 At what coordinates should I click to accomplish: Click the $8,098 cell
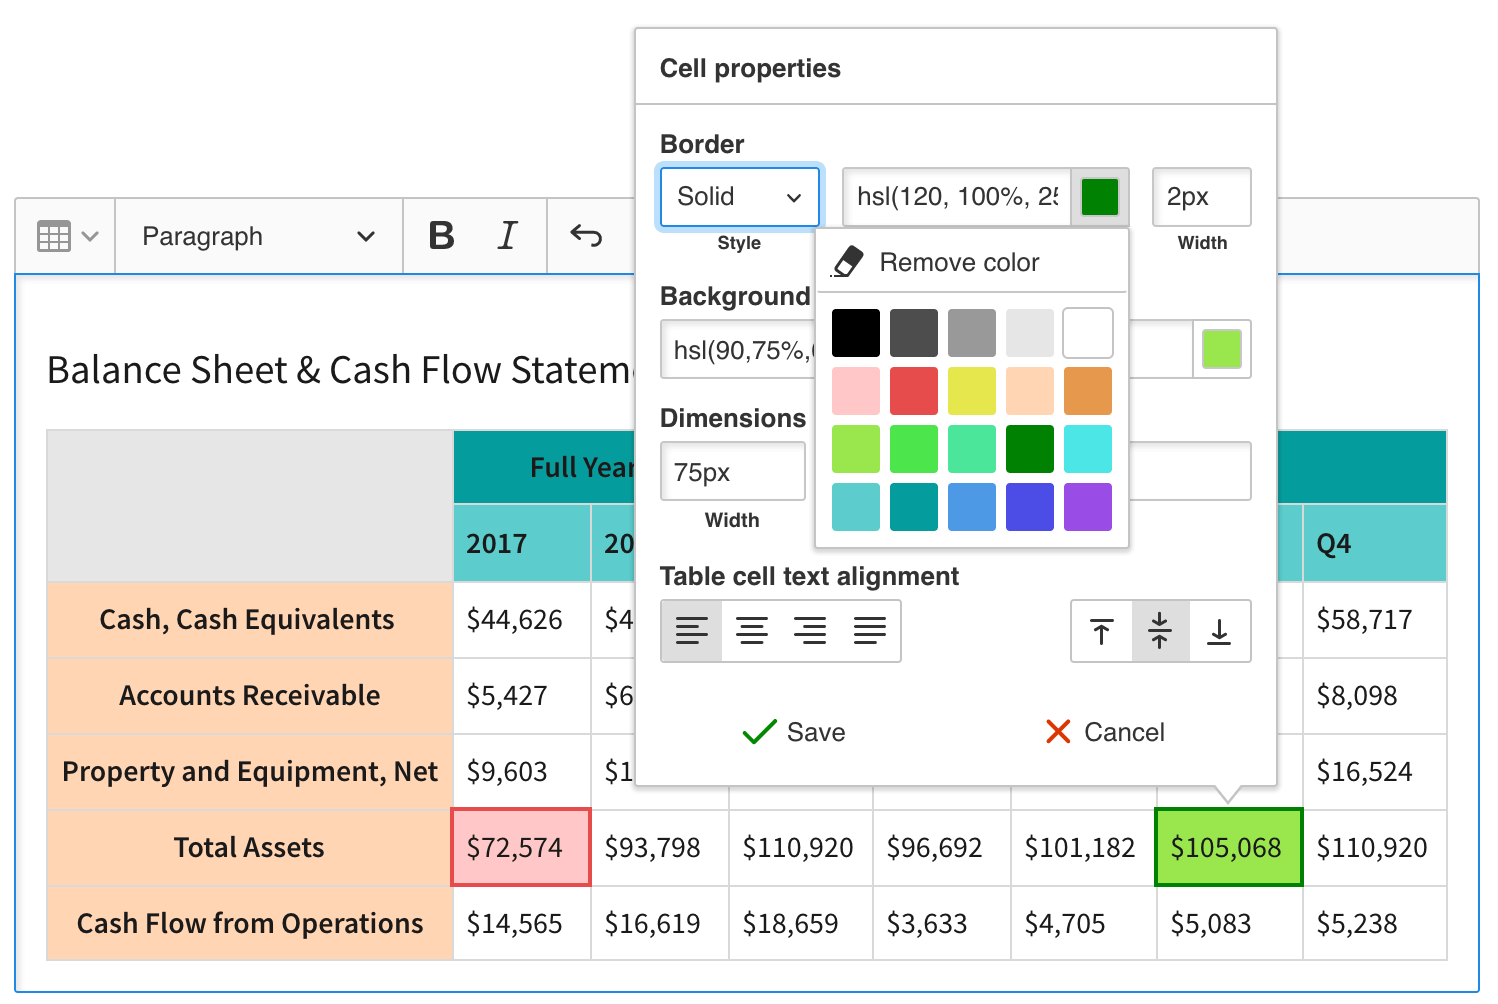[x=1375, y=695]
